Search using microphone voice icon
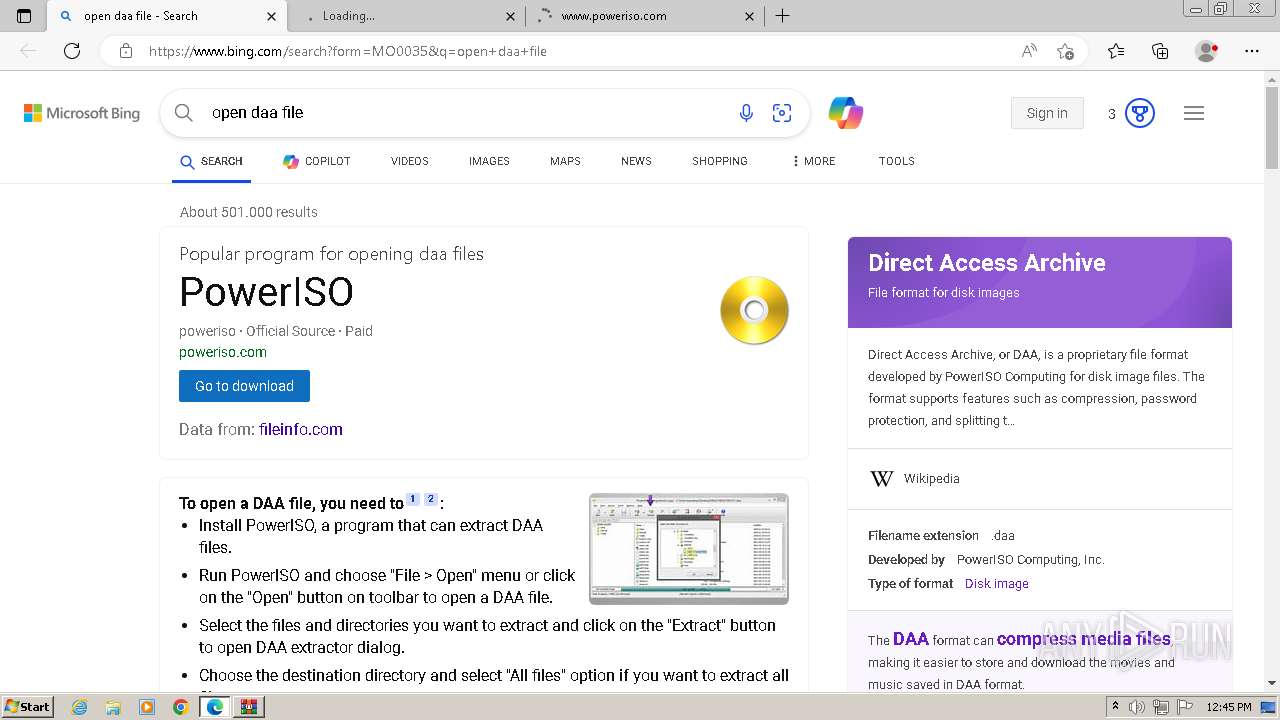The image size is (1280, 720). tap(746, 113)
